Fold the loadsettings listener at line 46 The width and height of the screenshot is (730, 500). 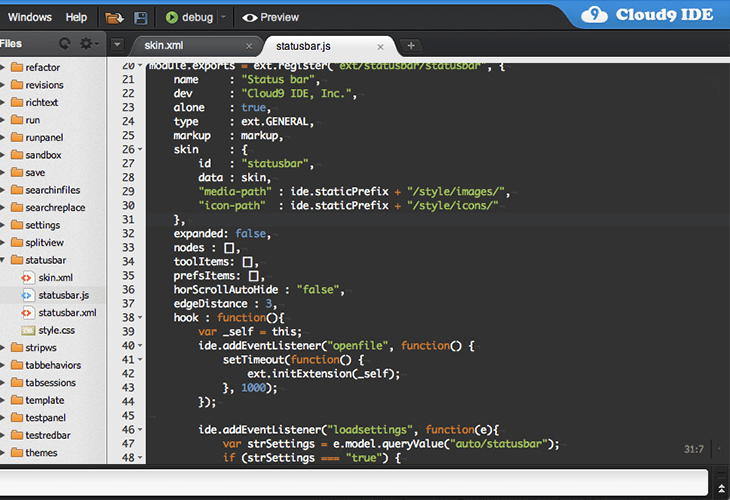(140, 430)
